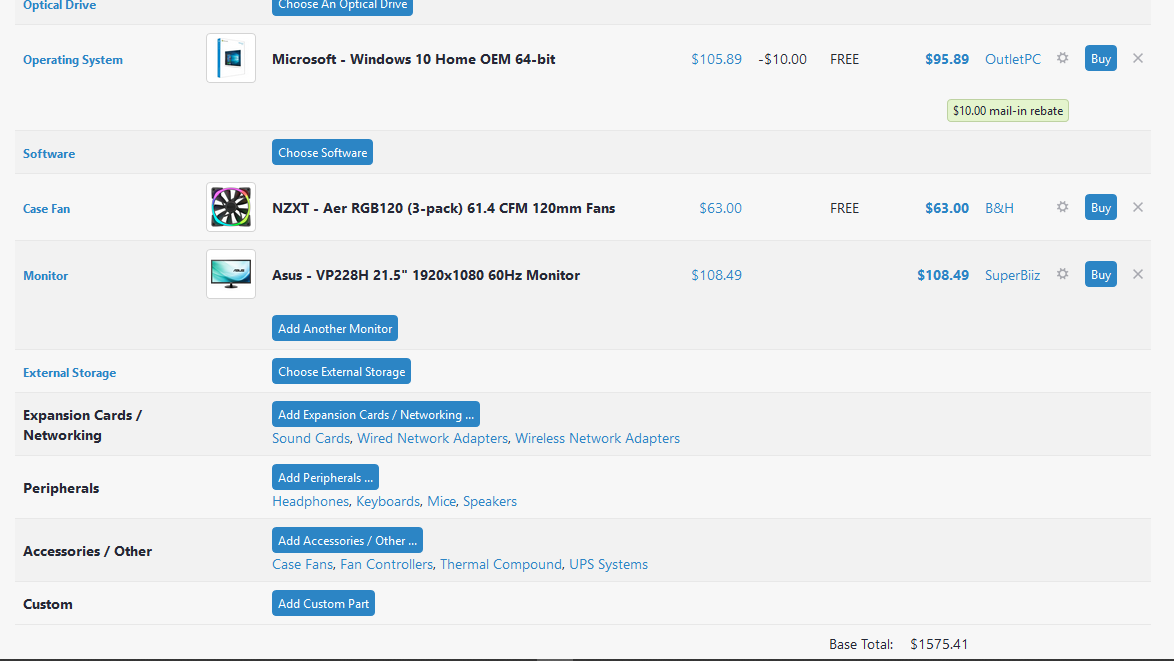
Task: Click the -$10.00 promo amount
Action: point(782,59)
